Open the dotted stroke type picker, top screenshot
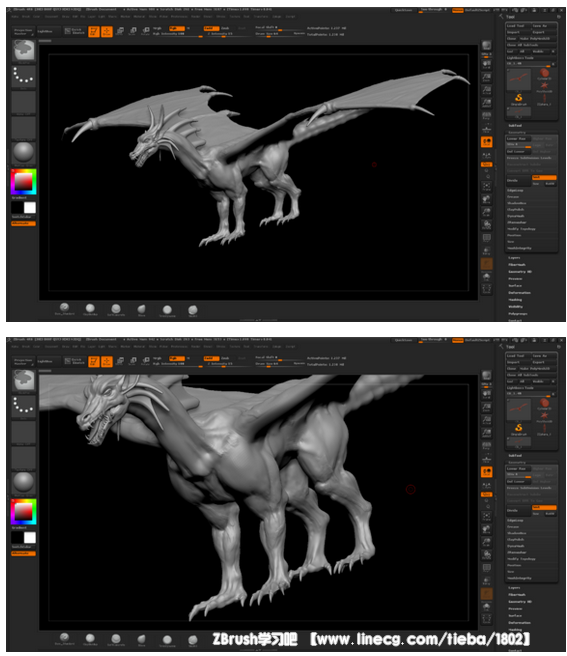Viewport: 567px width, 656px height. 23,76
